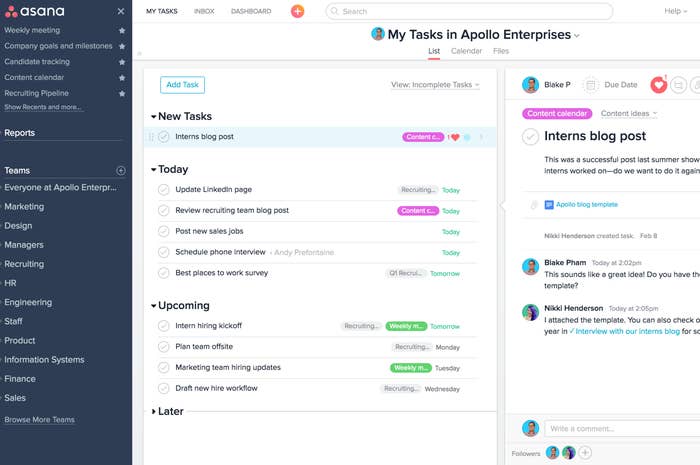Switch to the Calendar tab

pos(467,51)
